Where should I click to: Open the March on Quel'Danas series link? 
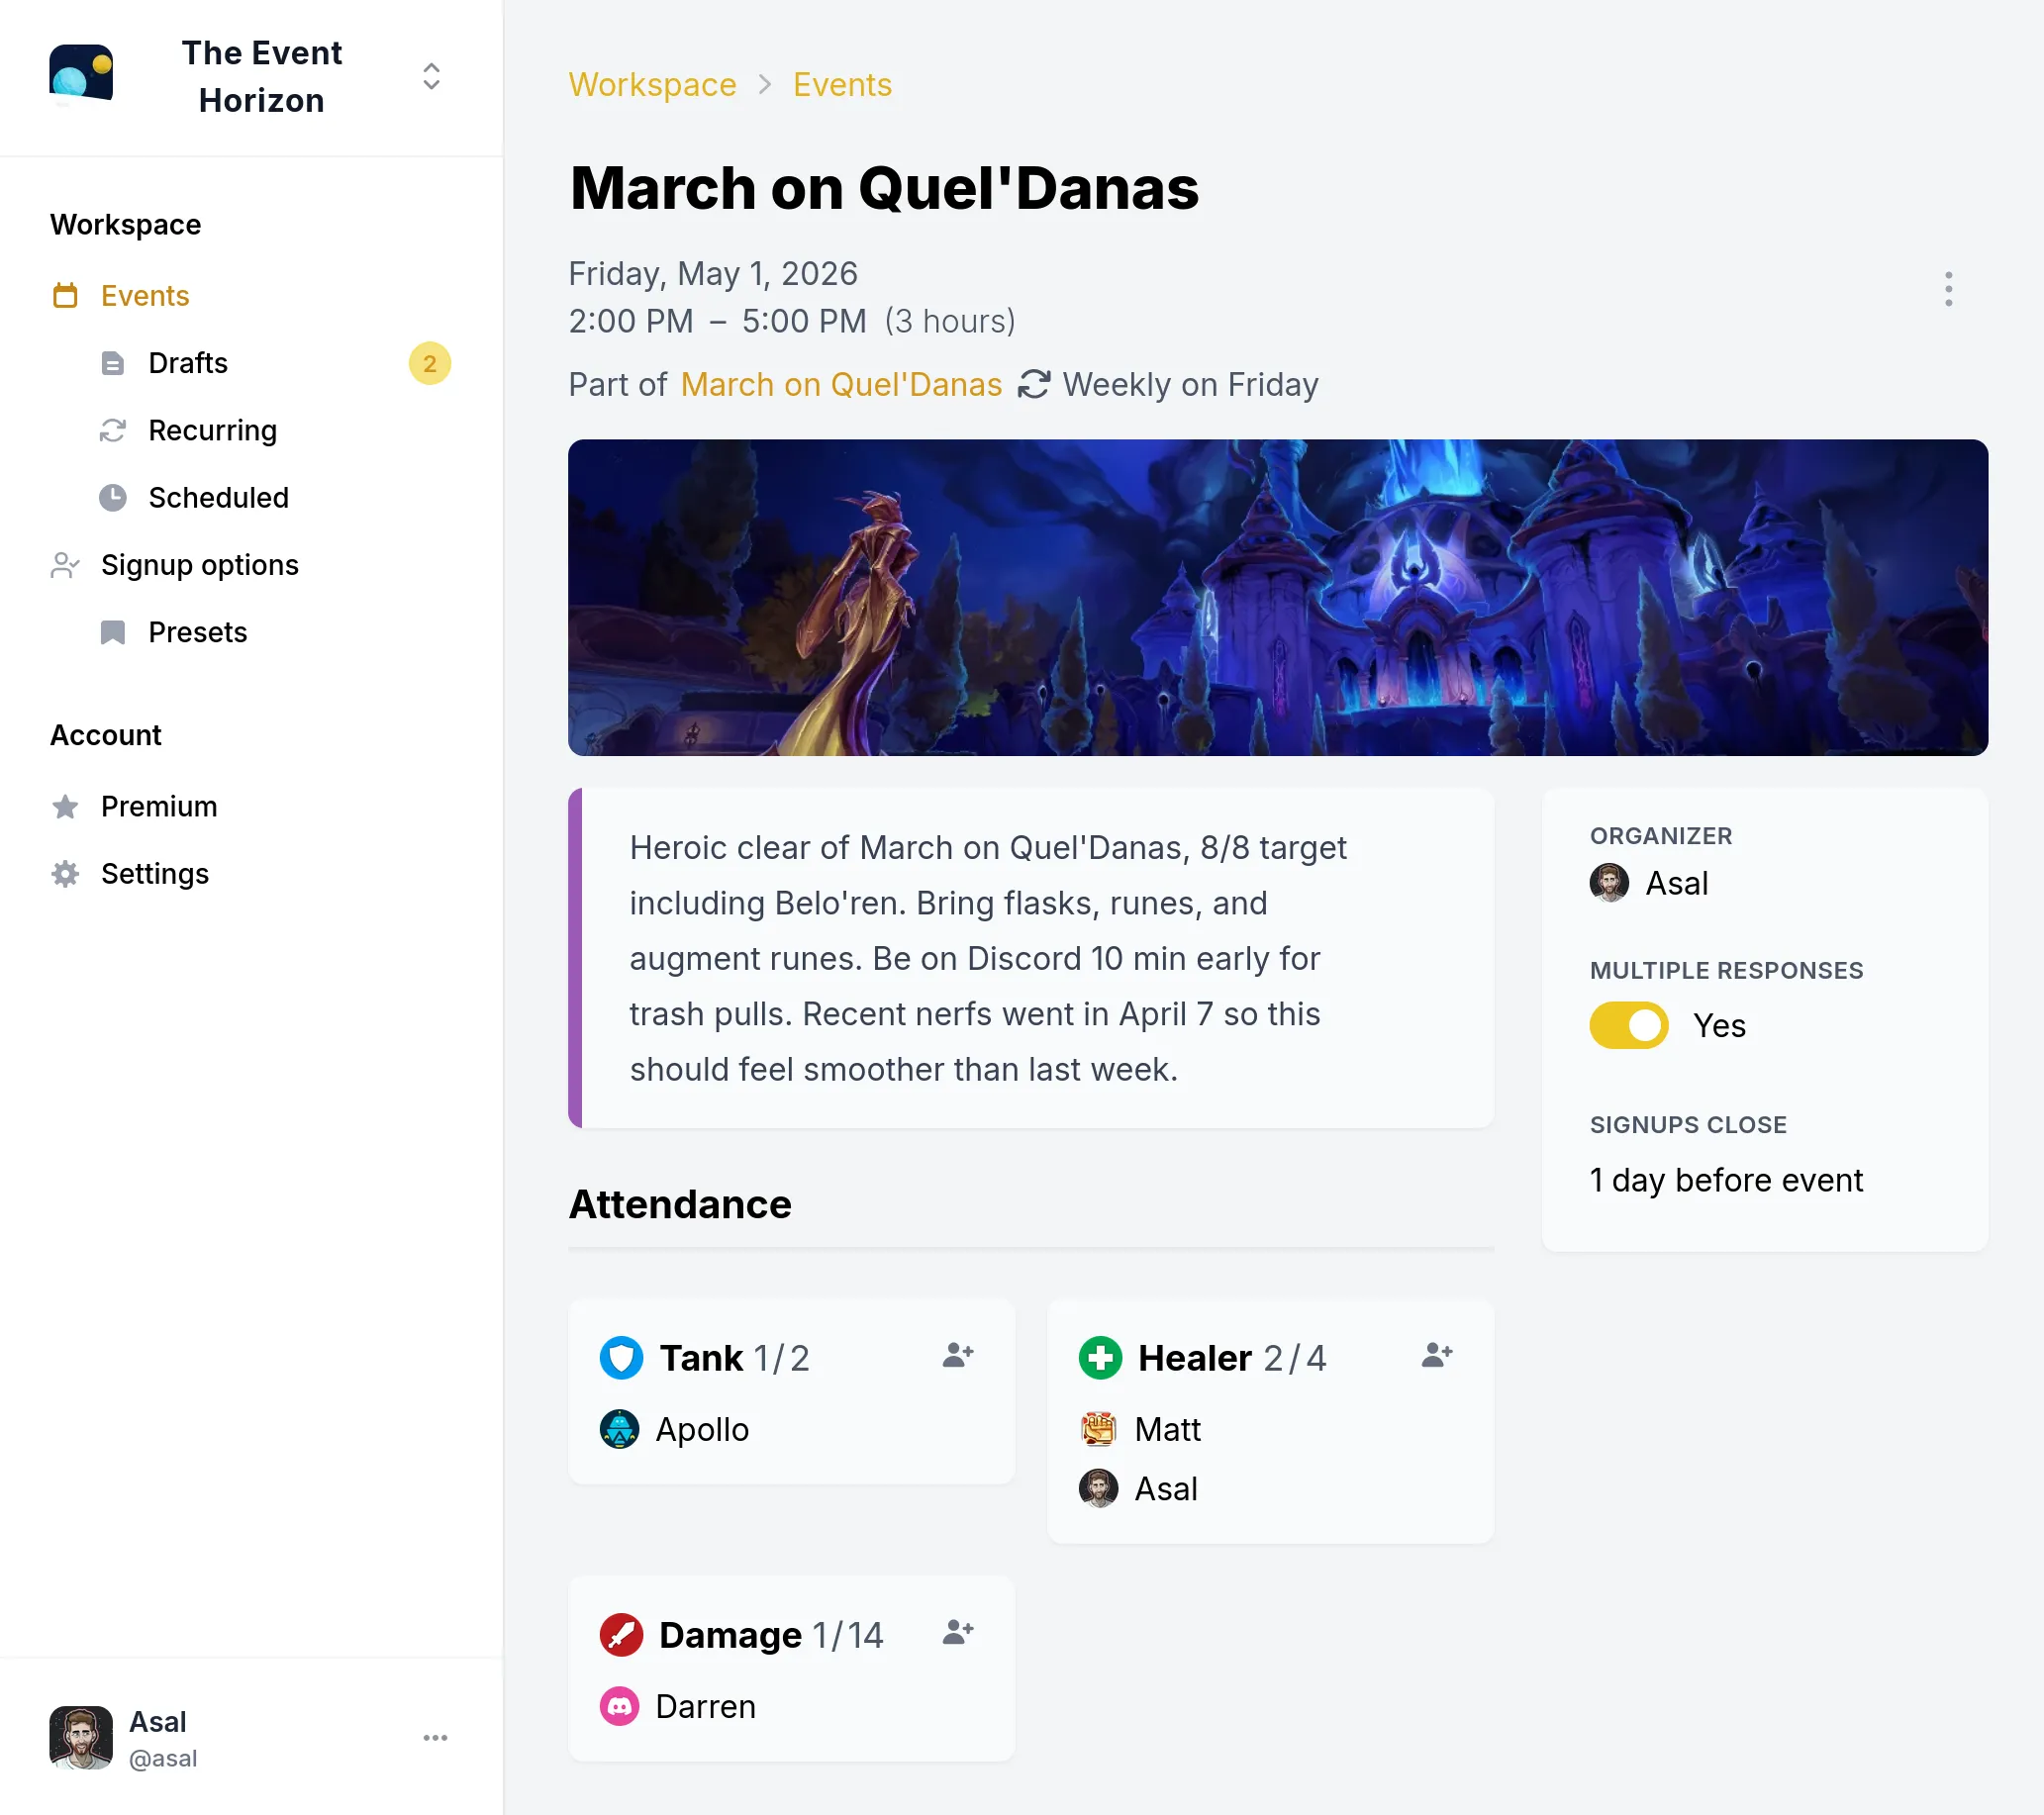pyautogui.click(x=841, y=385)
